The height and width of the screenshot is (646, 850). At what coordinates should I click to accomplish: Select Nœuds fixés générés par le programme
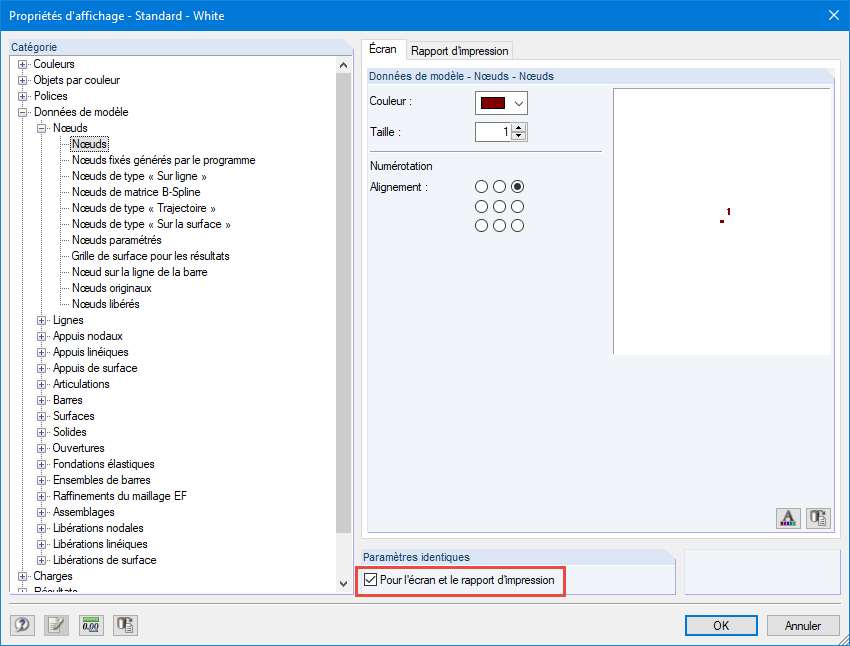click(163, 160)
